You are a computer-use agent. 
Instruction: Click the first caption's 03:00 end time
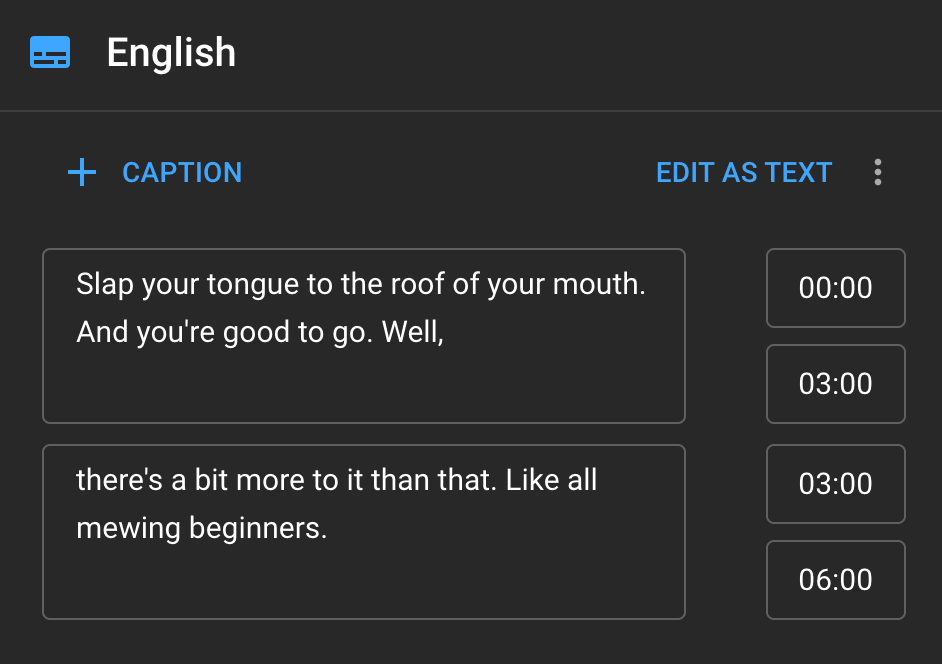[835, 384]
